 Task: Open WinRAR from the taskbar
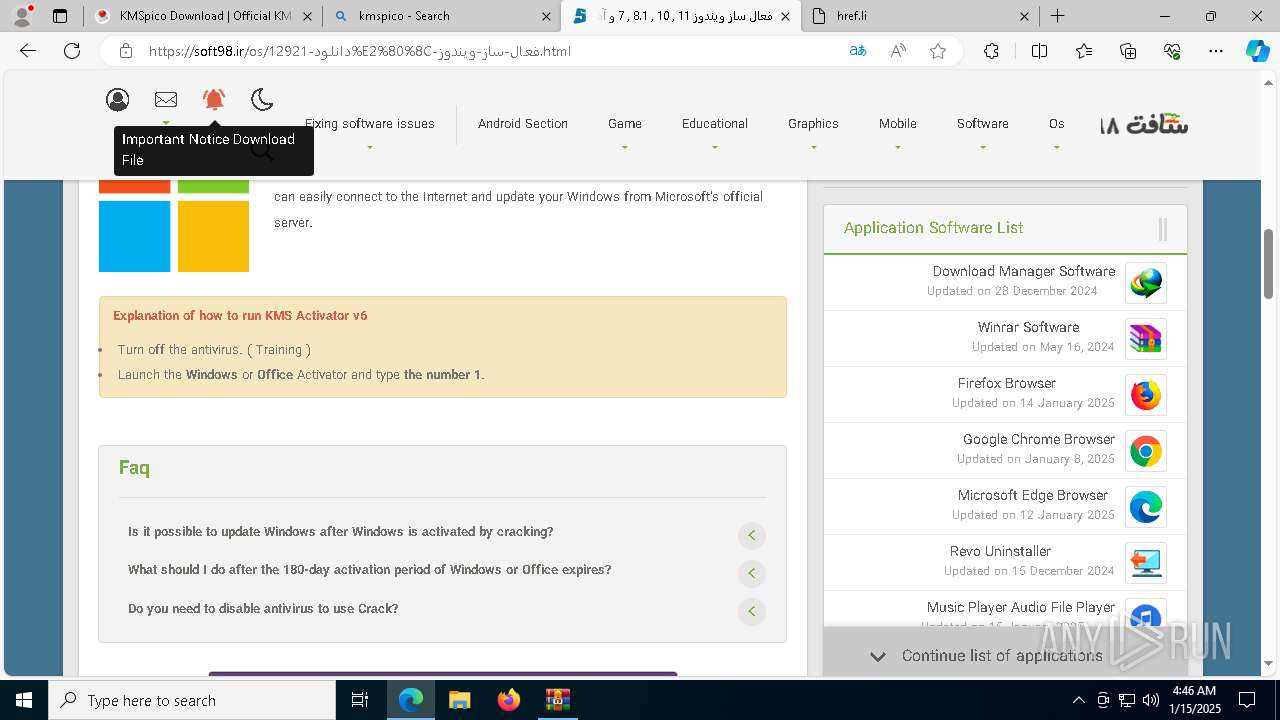coord(557,700)
